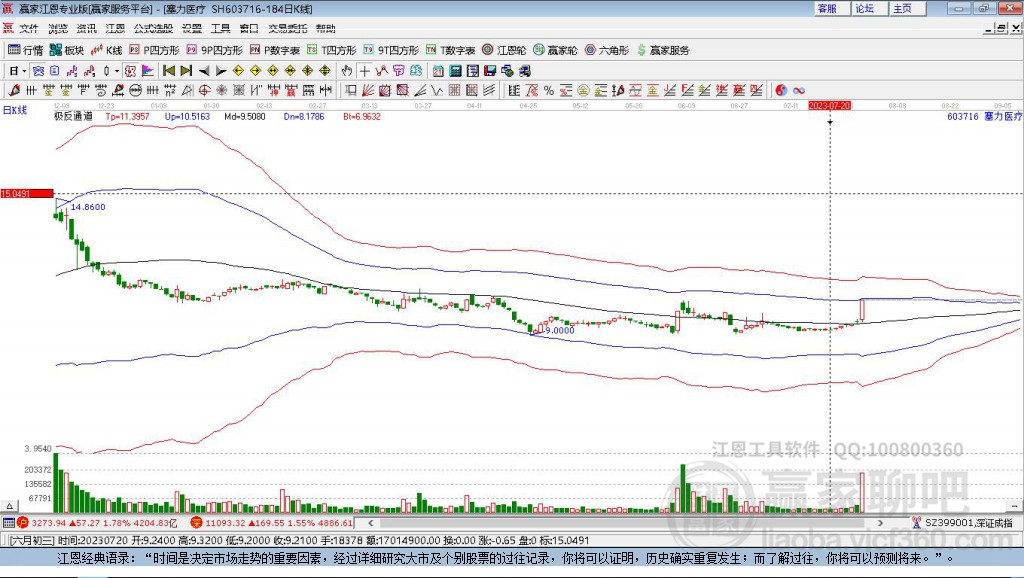
Task: Open the T数字表 tool
Action: point(450,50)
